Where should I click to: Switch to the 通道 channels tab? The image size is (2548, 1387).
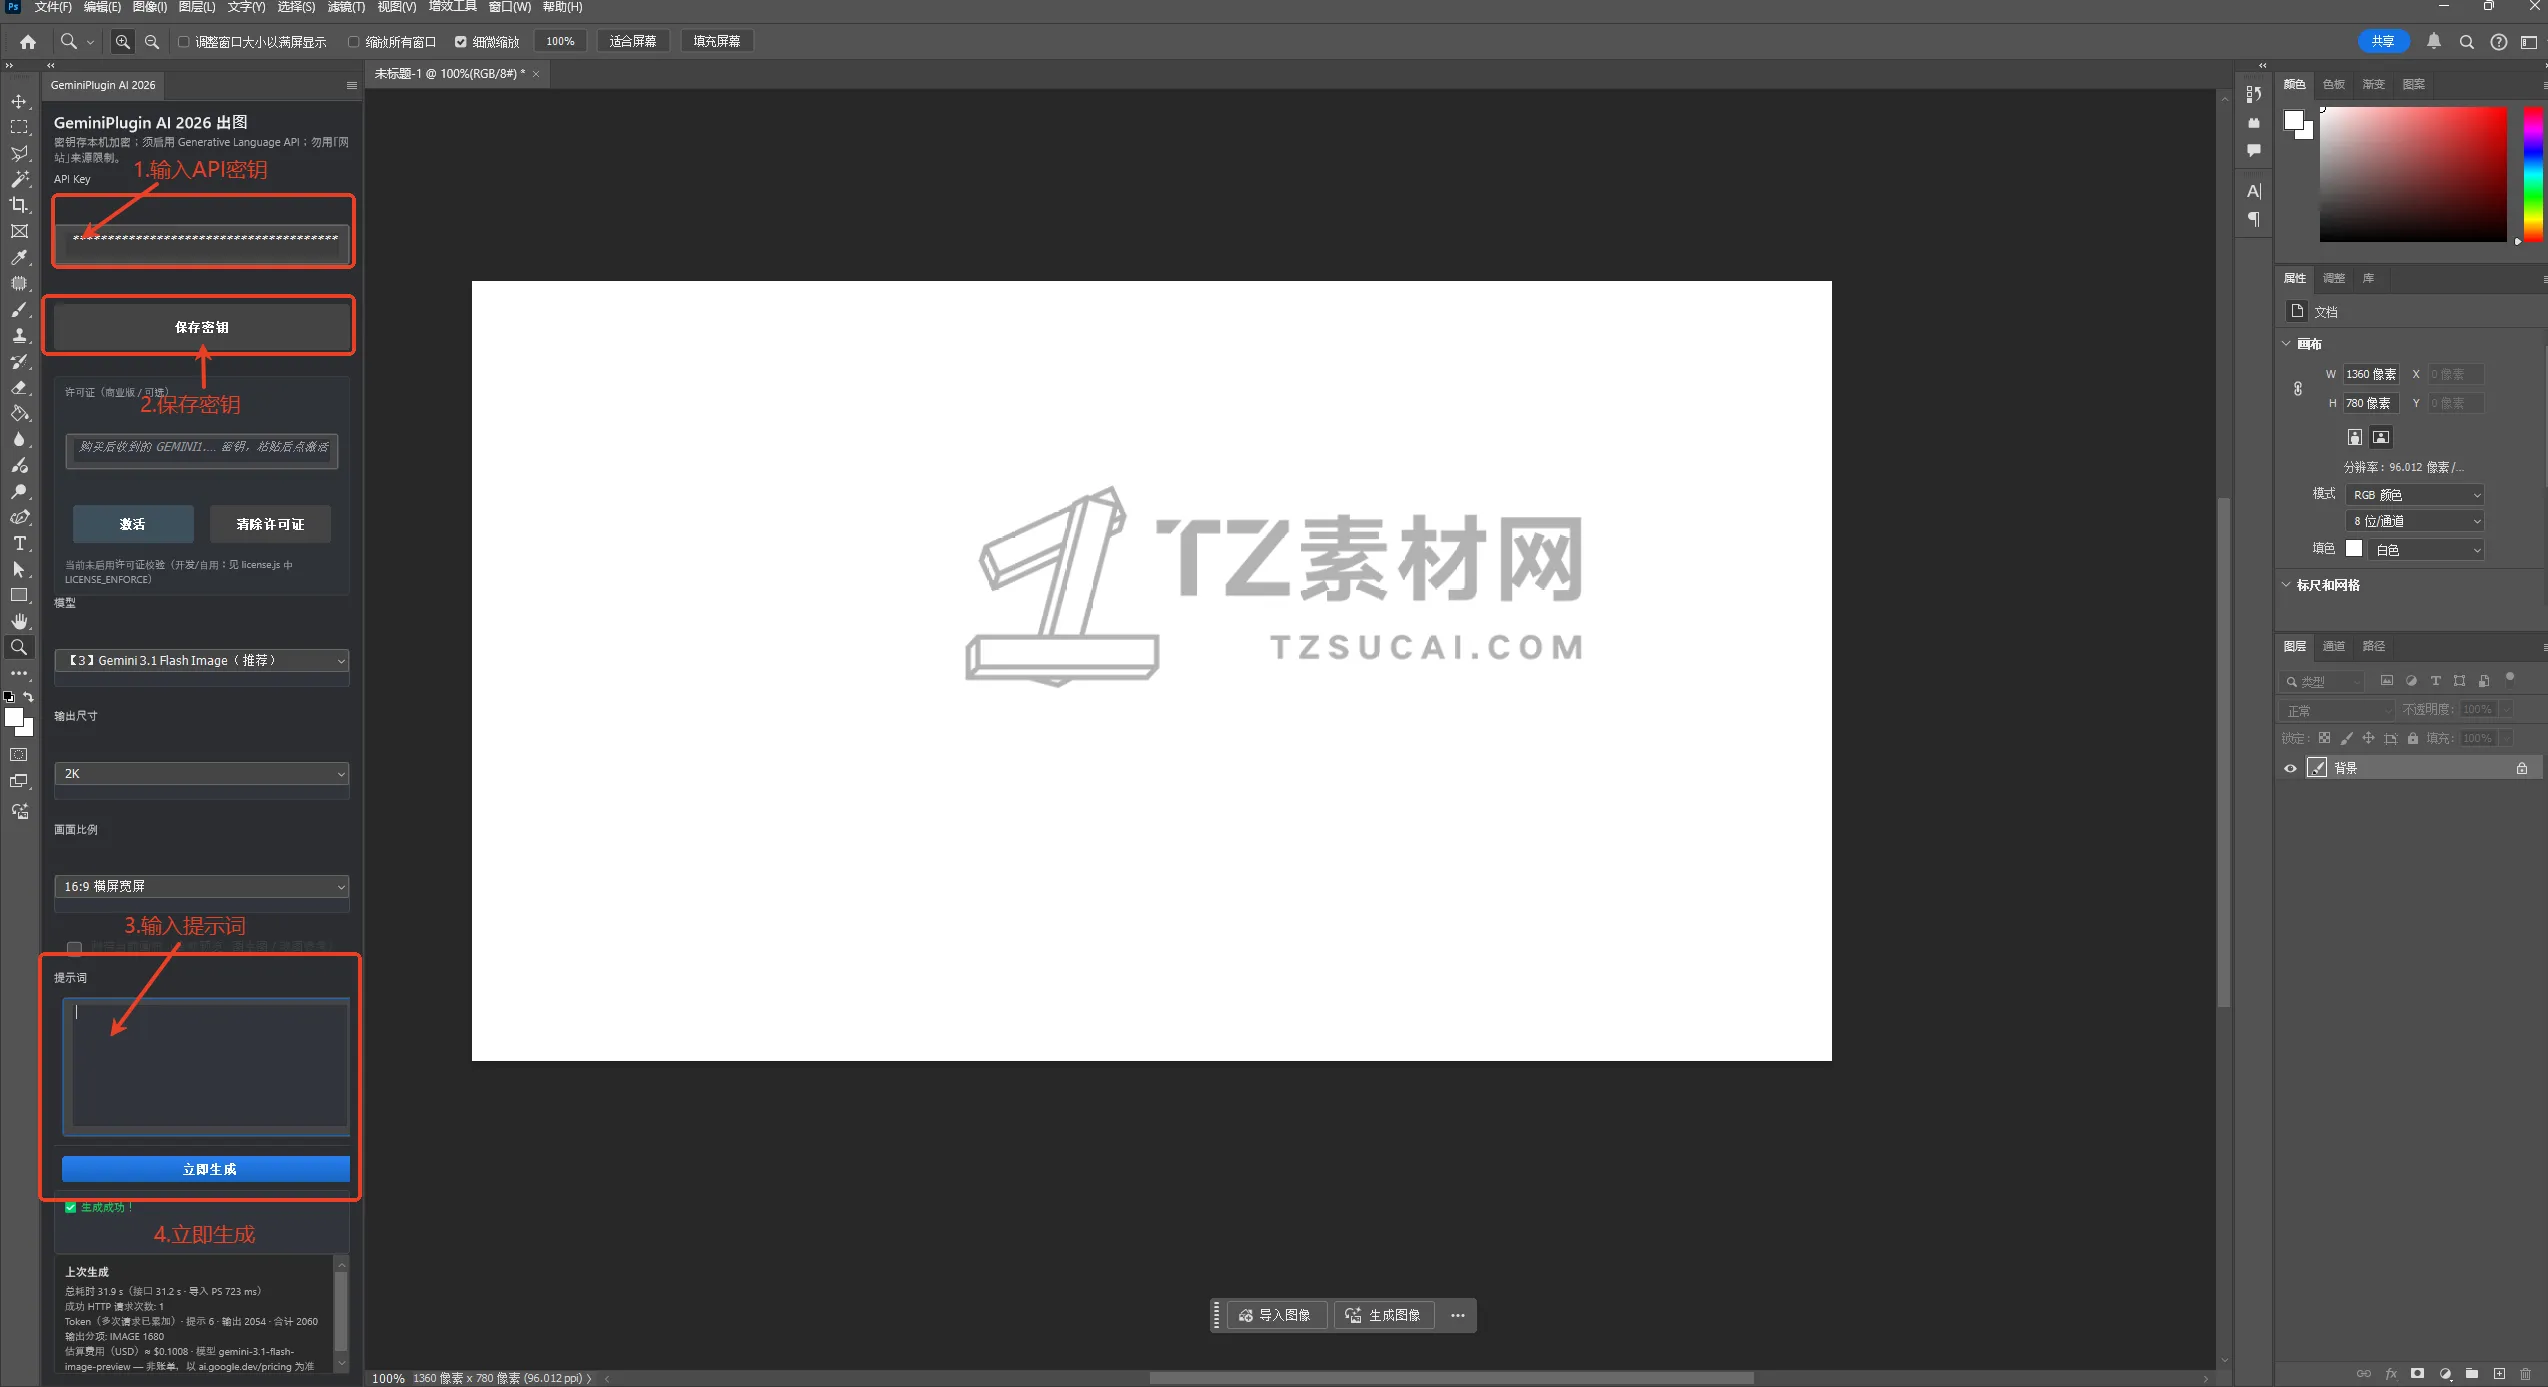click(x=2333, y=646)
